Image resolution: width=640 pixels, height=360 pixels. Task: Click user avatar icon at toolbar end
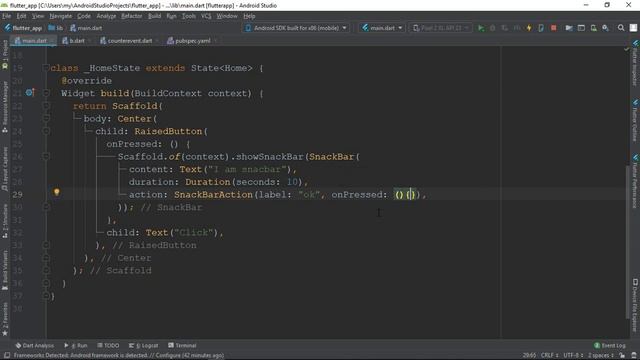click(x=633, y=28)
